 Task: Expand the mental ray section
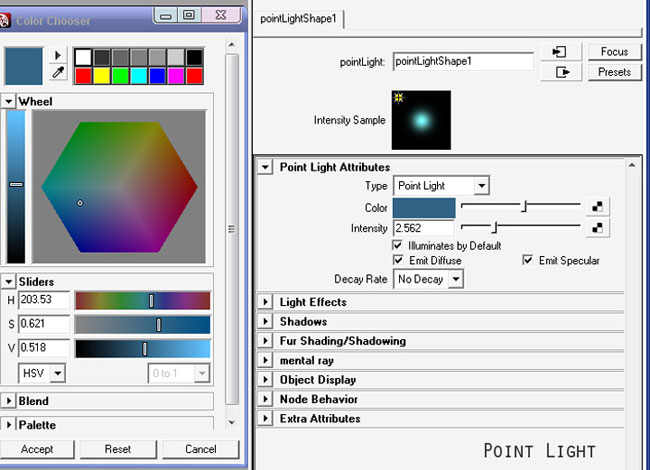[265, 360]
